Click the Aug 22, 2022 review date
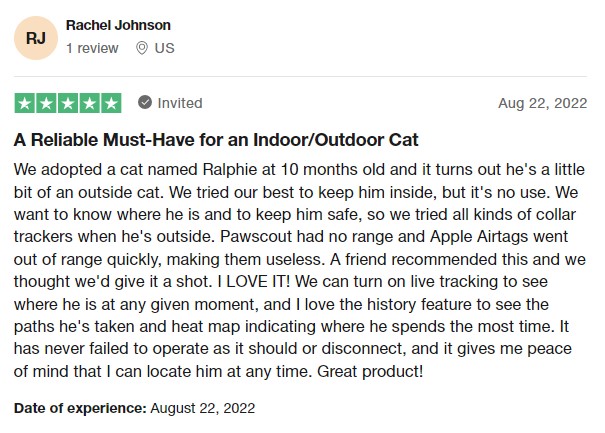 [x=542, y=103]
